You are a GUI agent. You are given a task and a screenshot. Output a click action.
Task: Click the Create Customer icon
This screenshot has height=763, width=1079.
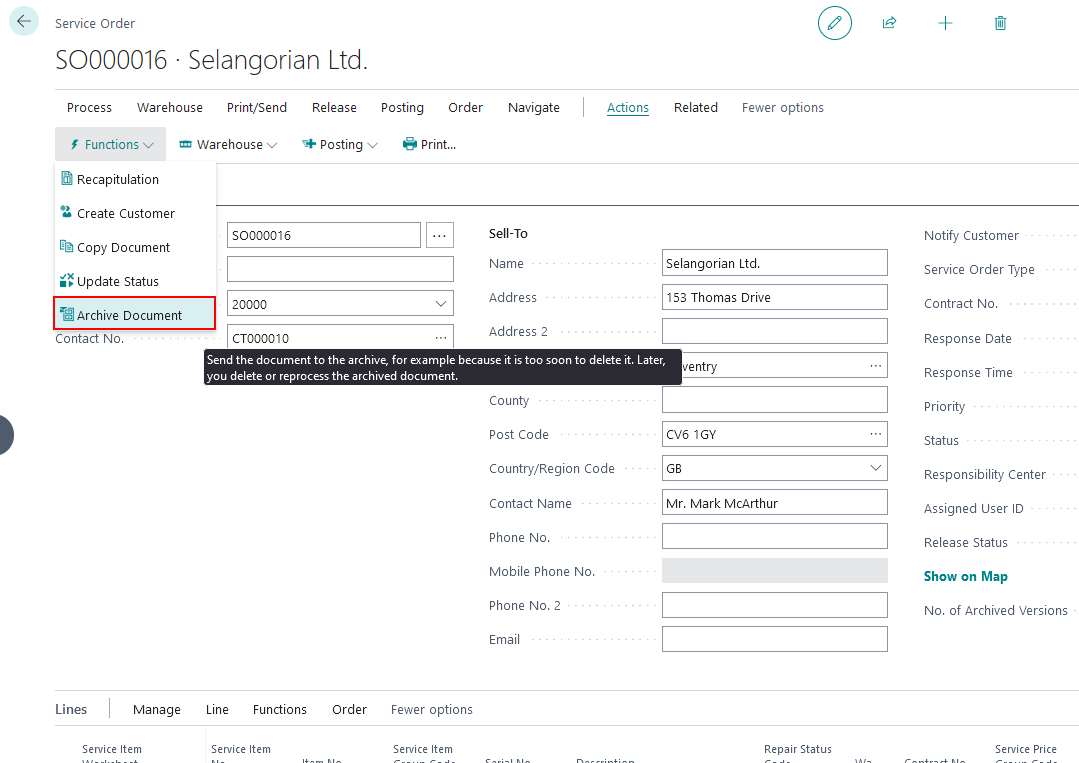click(x=67, y=213)
